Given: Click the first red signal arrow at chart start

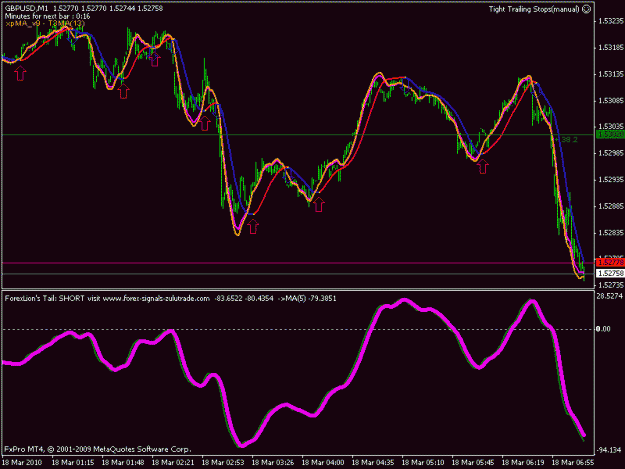Looking at the screenshot, I should pyautogui.click(x=20, y=74).
